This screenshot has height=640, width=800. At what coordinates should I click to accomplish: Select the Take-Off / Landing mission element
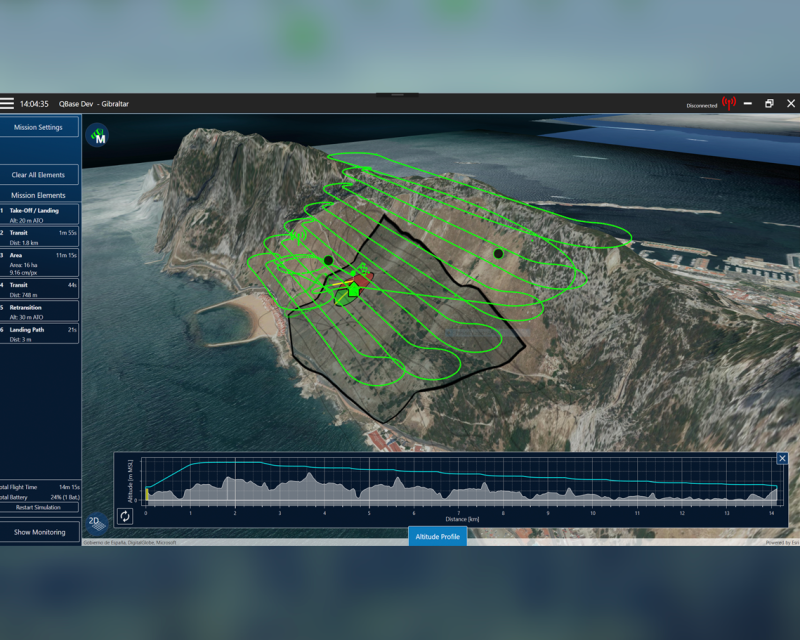[39, 215]
